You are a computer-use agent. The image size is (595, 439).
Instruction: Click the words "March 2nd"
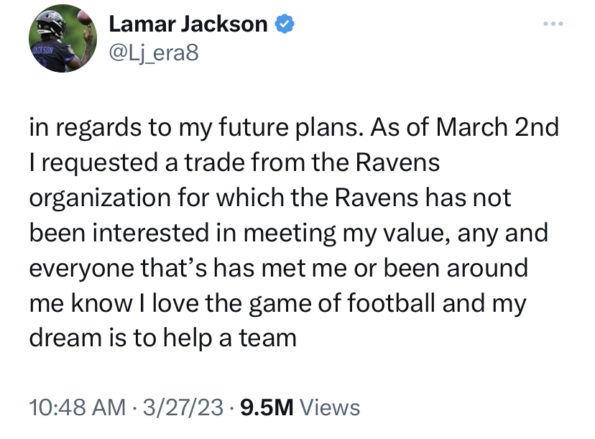497,127
